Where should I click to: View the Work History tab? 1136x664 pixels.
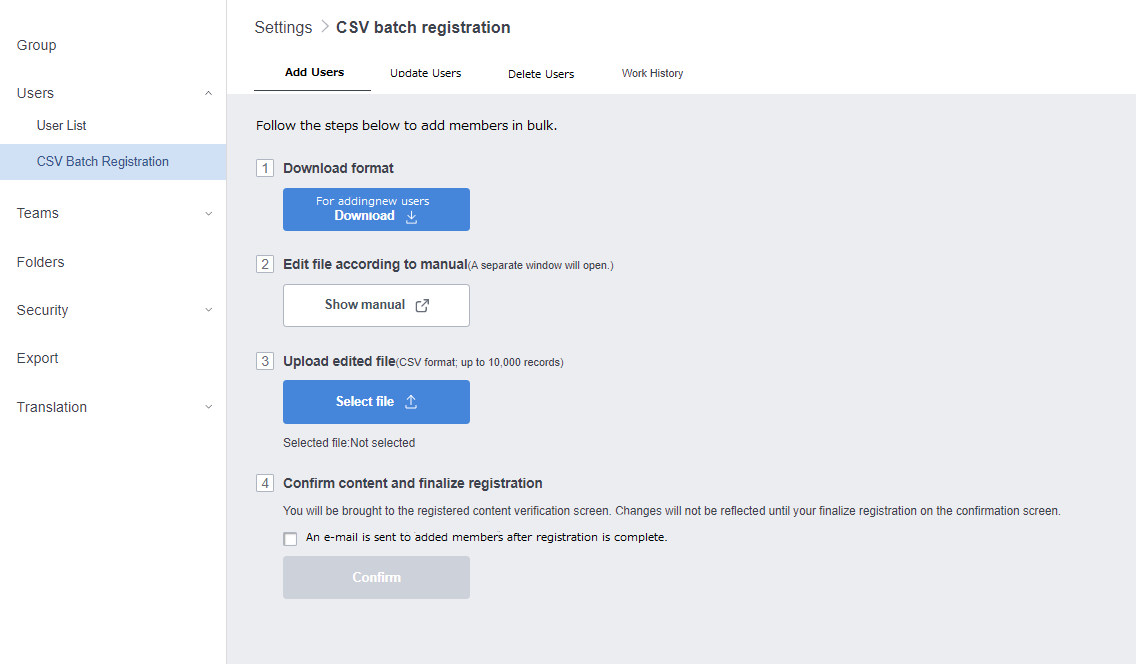coord(652,73)
